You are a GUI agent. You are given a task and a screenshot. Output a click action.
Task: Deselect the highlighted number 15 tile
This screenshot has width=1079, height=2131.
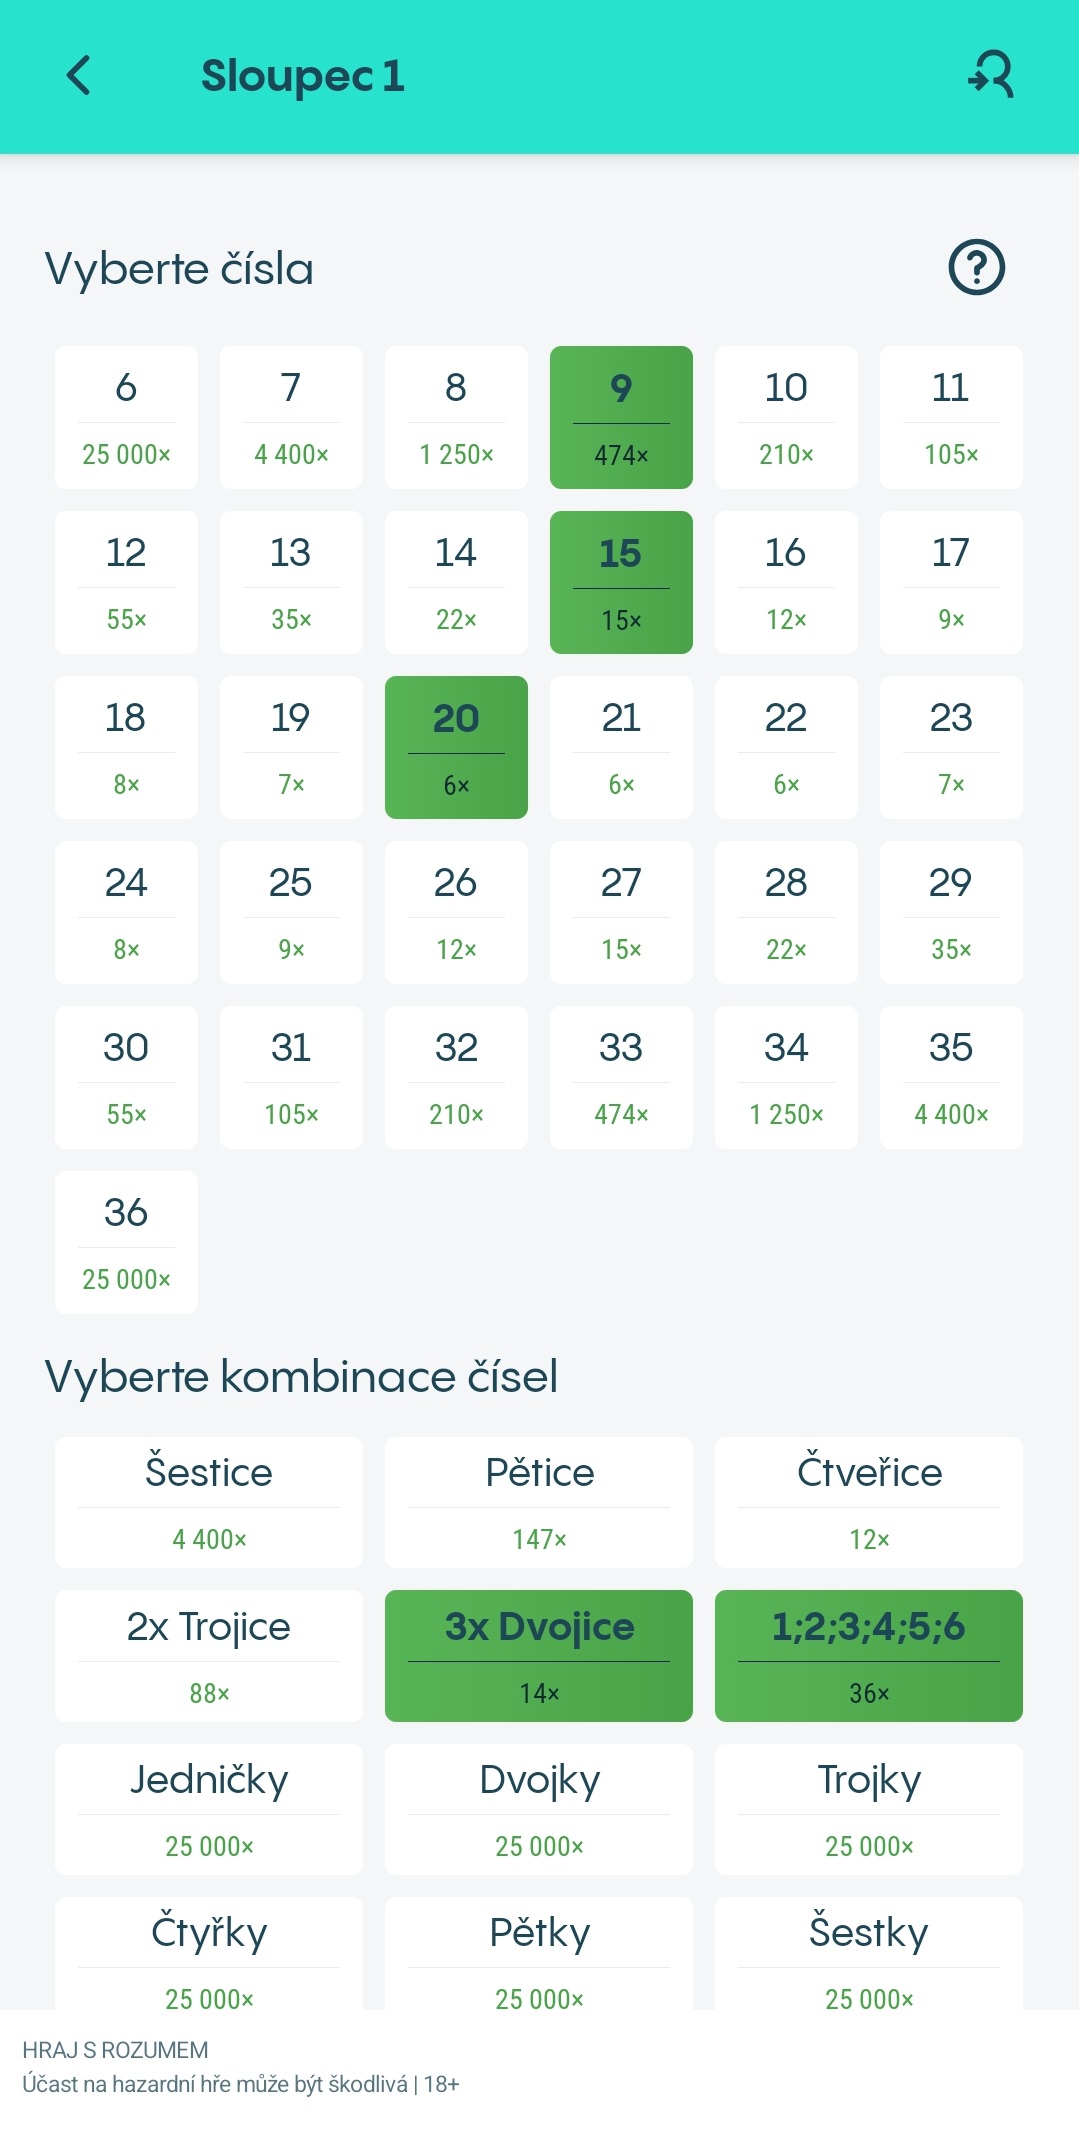point(621,582)
